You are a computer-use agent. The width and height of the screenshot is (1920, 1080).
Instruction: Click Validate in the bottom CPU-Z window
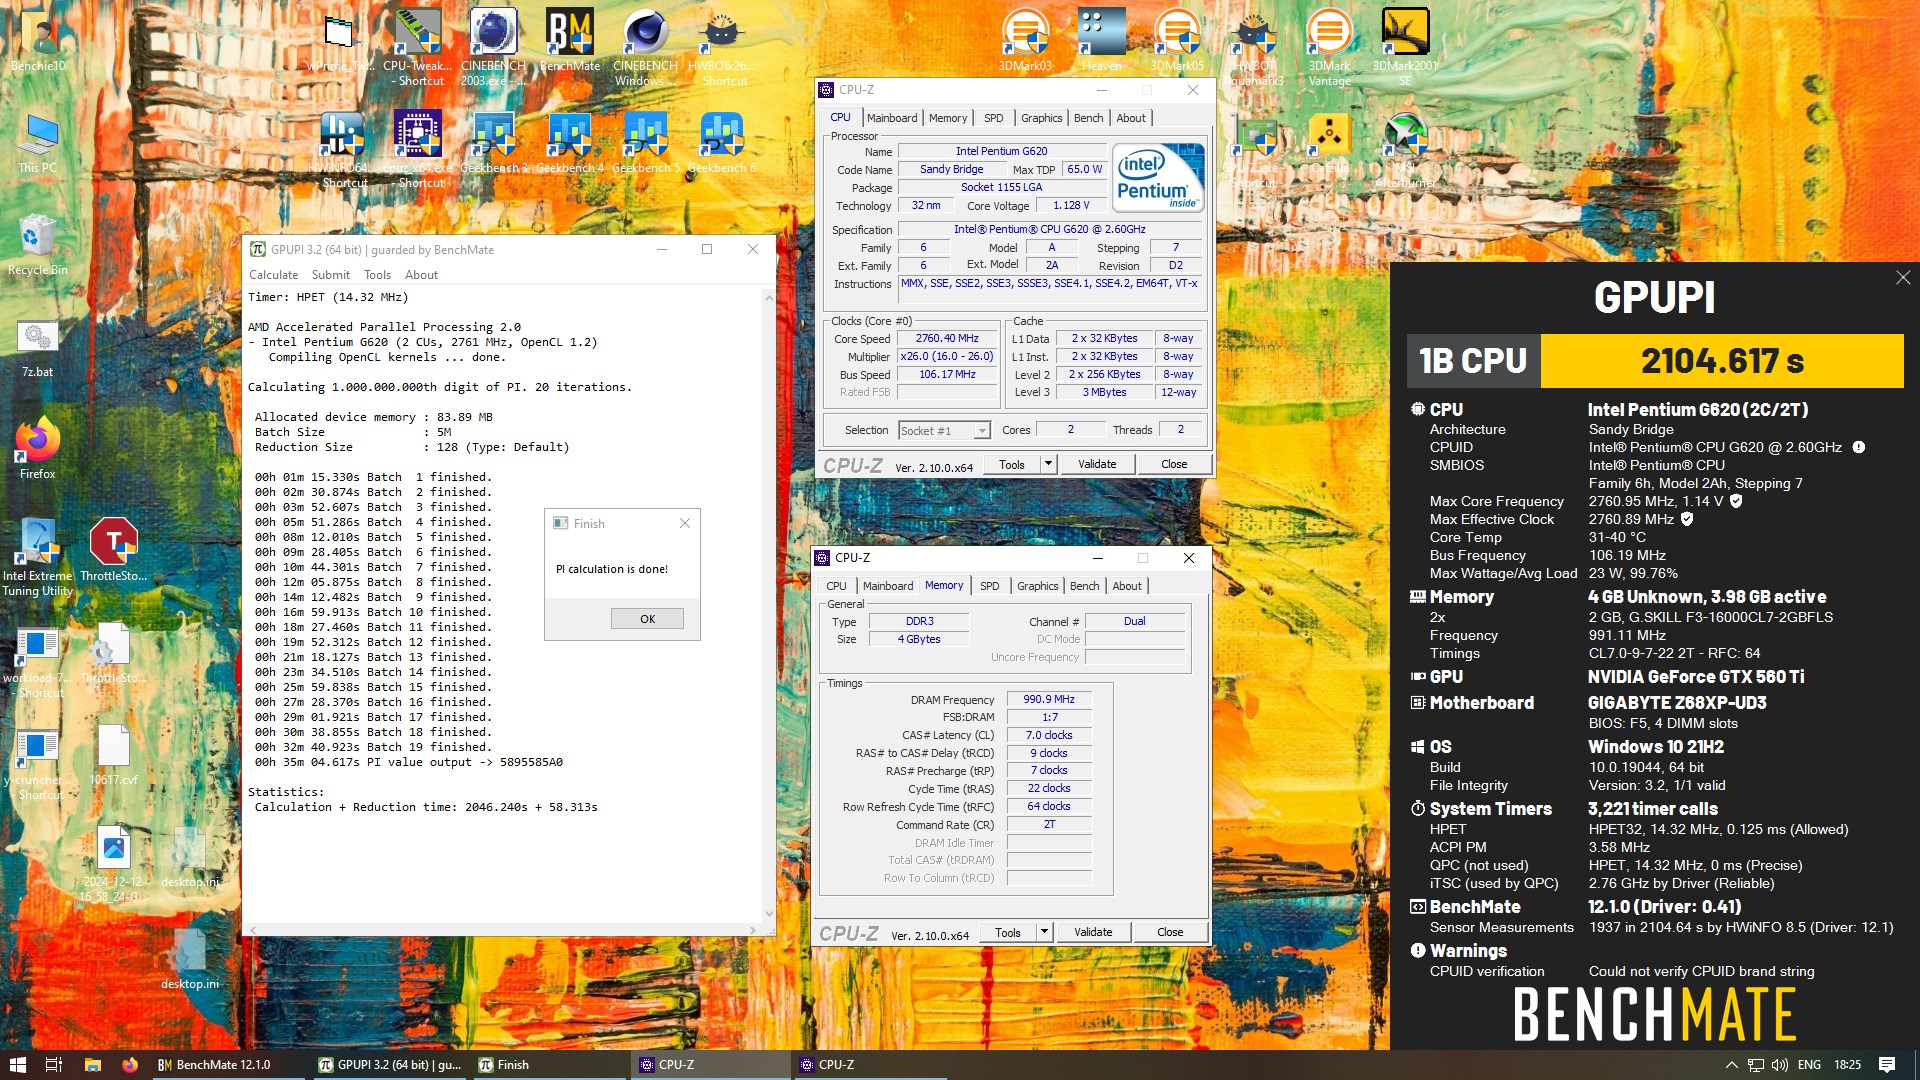[x=1093, y=932]
